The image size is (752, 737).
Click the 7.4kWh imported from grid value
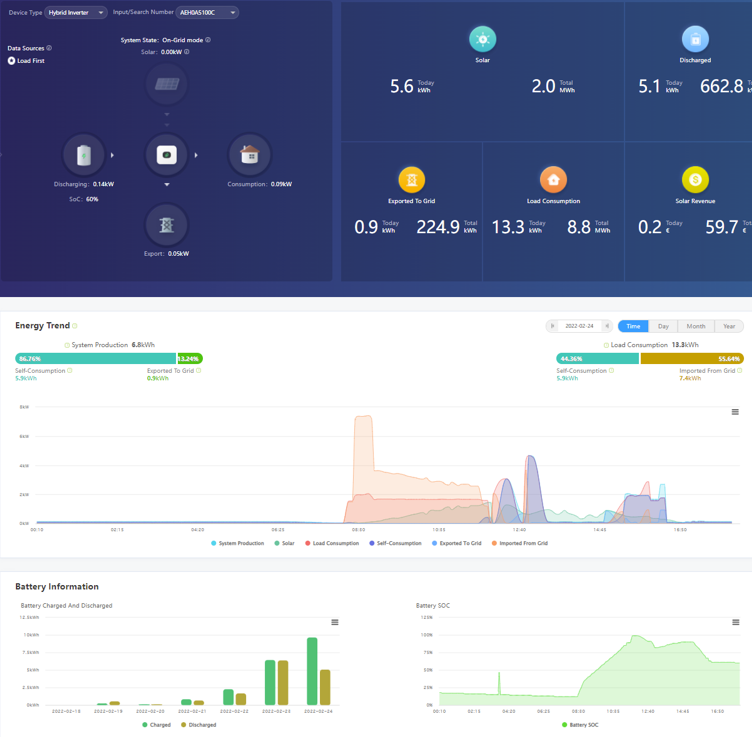690,378
